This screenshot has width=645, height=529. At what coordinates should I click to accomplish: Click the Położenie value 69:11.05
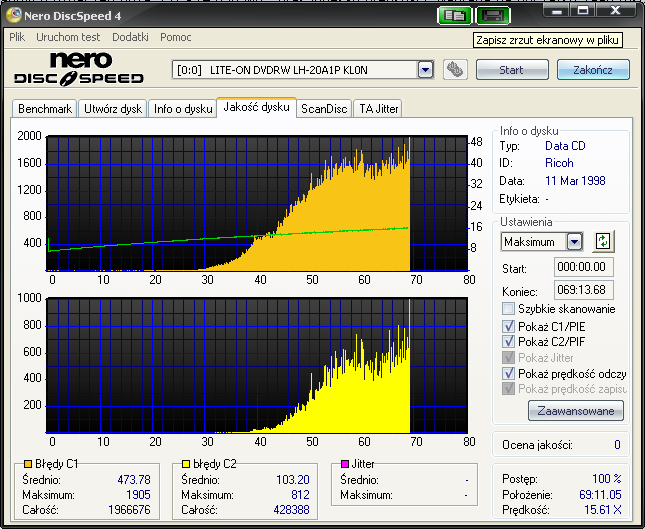600,494
